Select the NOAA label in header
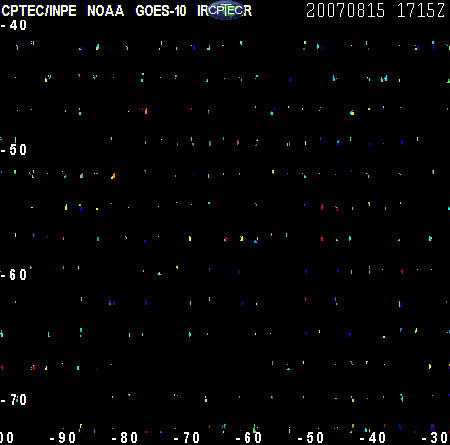450x445 pixels. pyautogui.click(x=105, y=11)
